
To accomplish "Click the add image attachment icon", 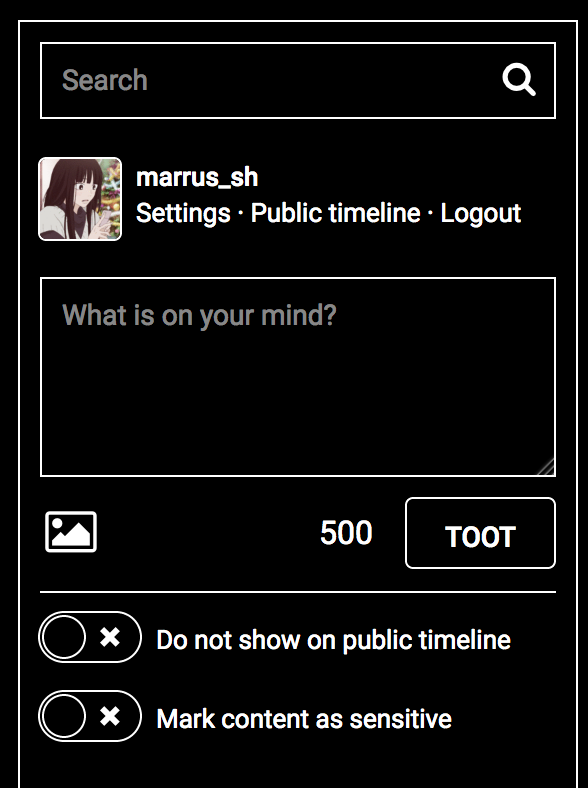I will [x=71, y=532].
